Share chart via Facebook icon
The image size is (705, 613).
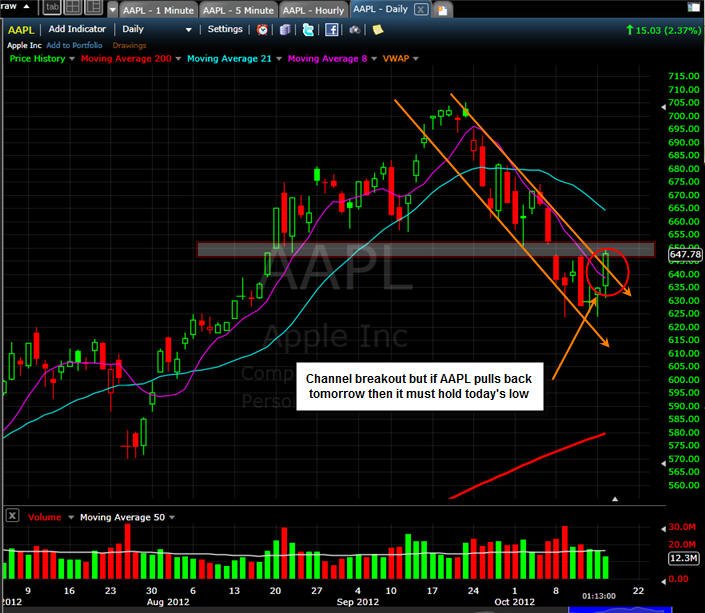coord(332,30)
